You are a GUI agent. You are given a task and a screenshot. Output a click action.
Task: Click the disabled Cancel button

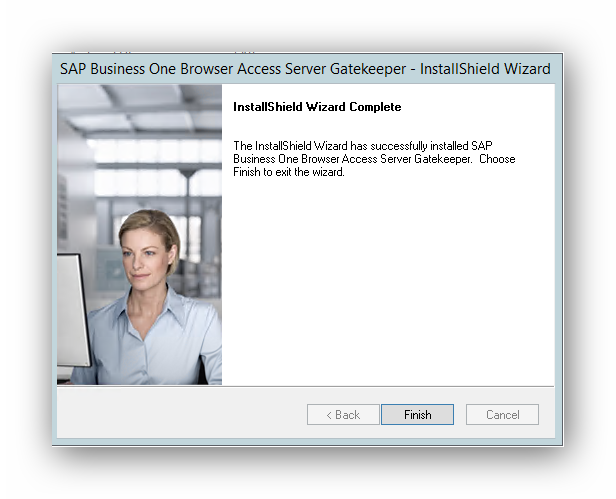502,414
